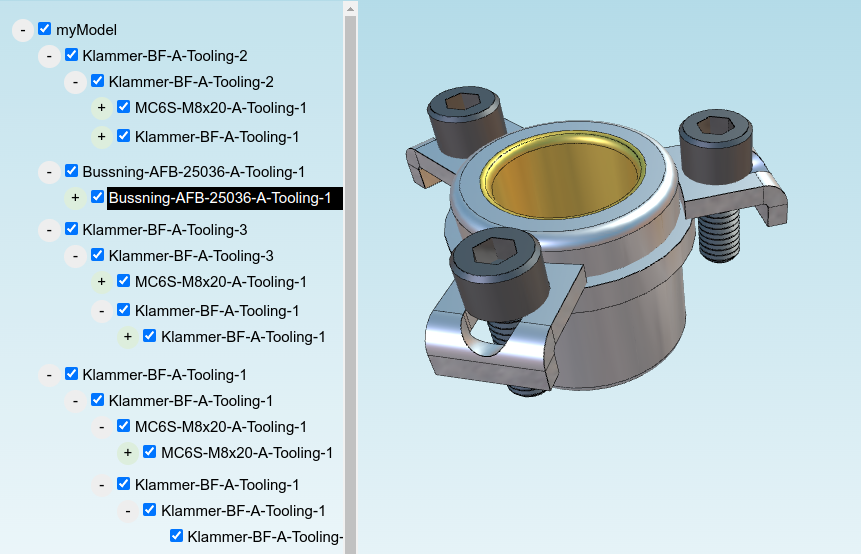Toggle checkbox of highlighted Bussning-AFB-25036-A-Tooling-1

coord(97,197)
